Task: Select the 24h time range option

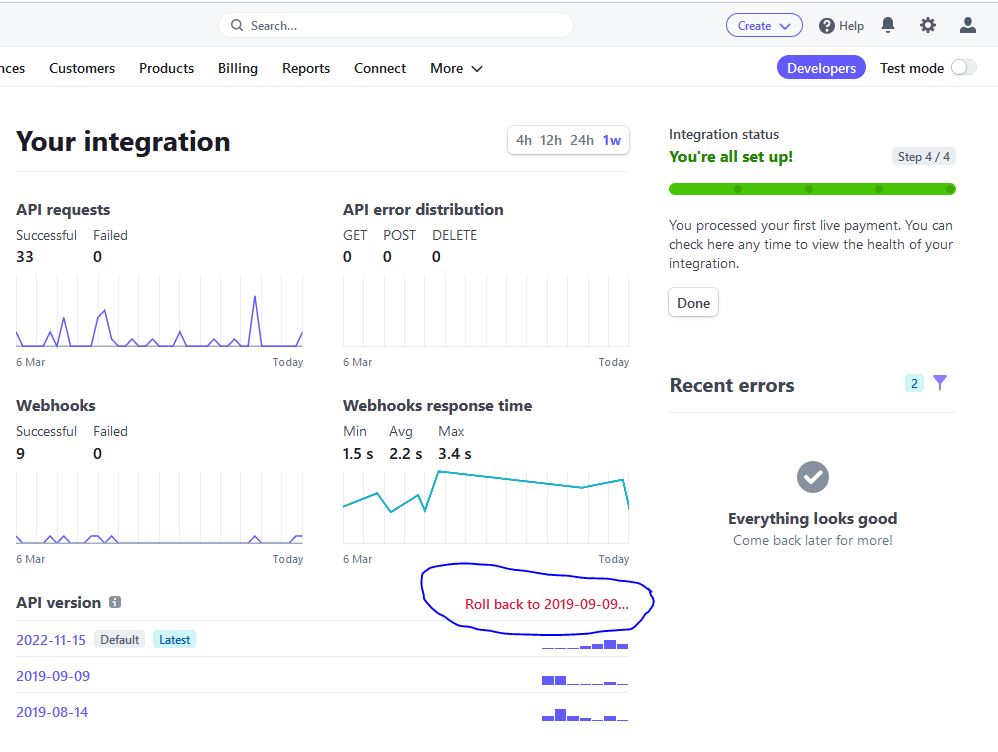Action: click(x=582, y=140)
